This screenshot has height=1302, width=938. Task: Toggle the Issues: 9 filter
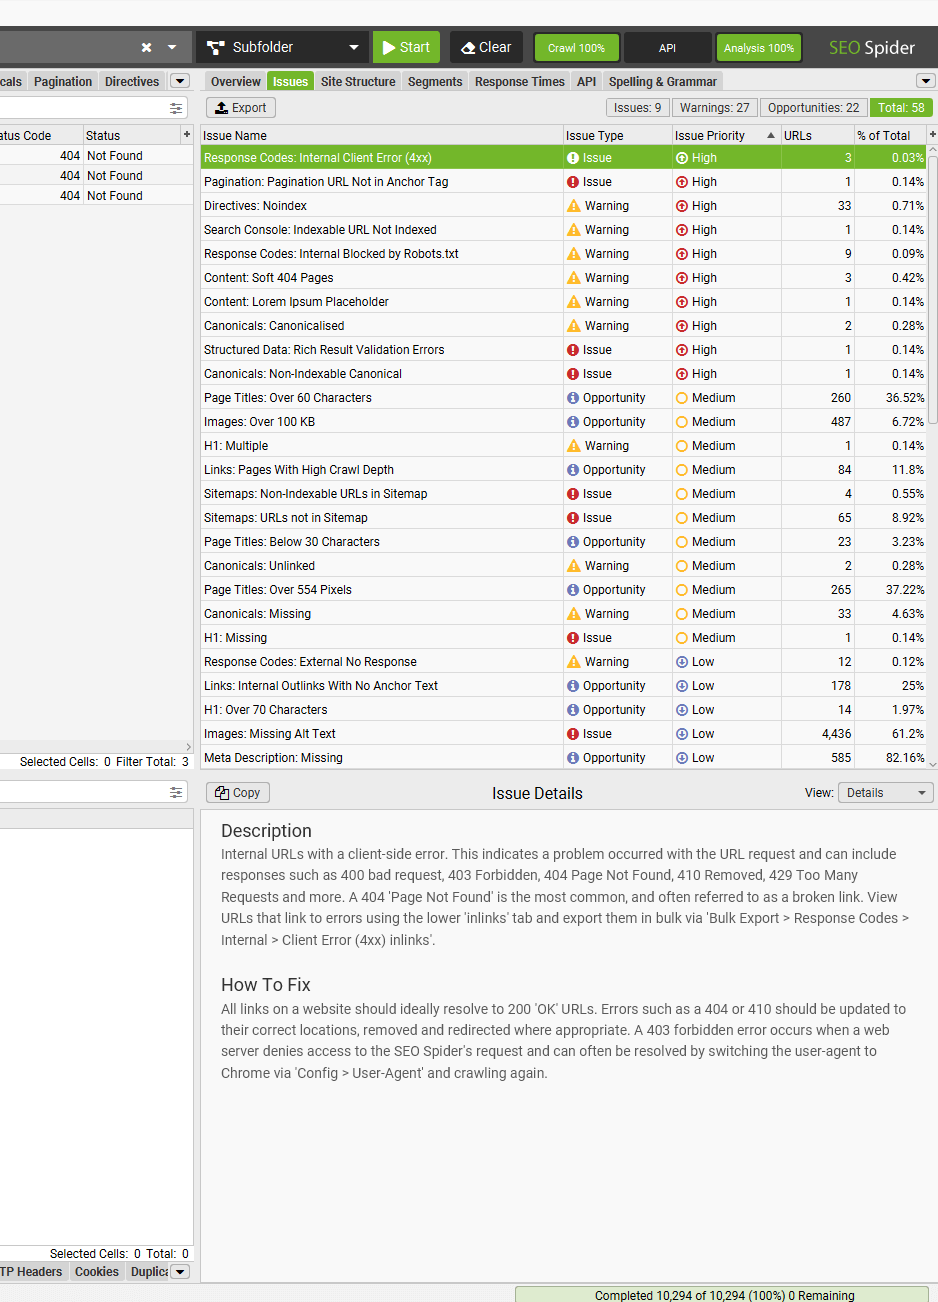[x=637, y=107]
